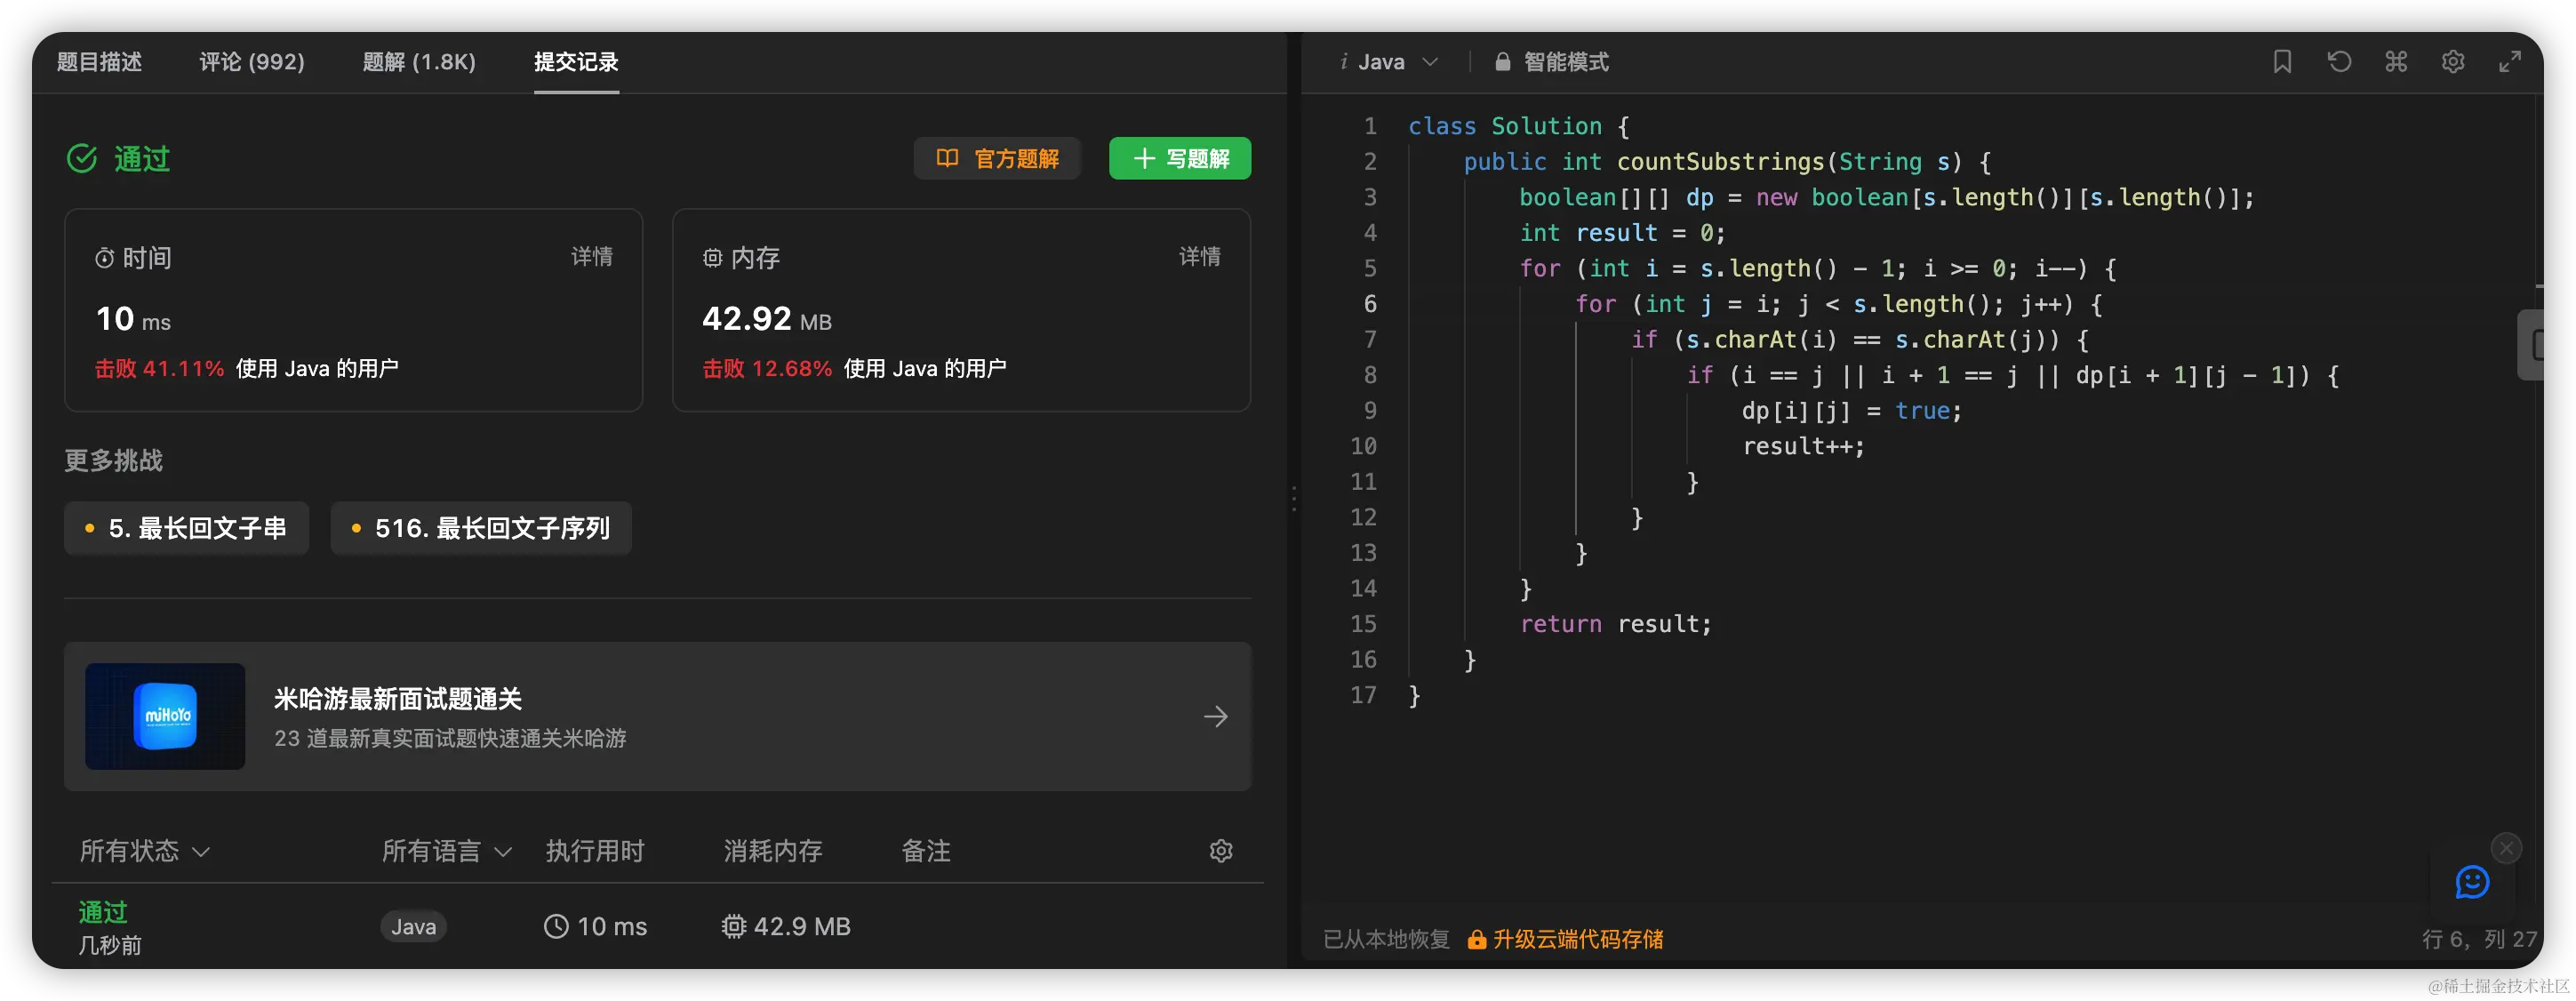2576x1001 pixels.
Task: Click the reset code icon
Action: pos(2339,62)
